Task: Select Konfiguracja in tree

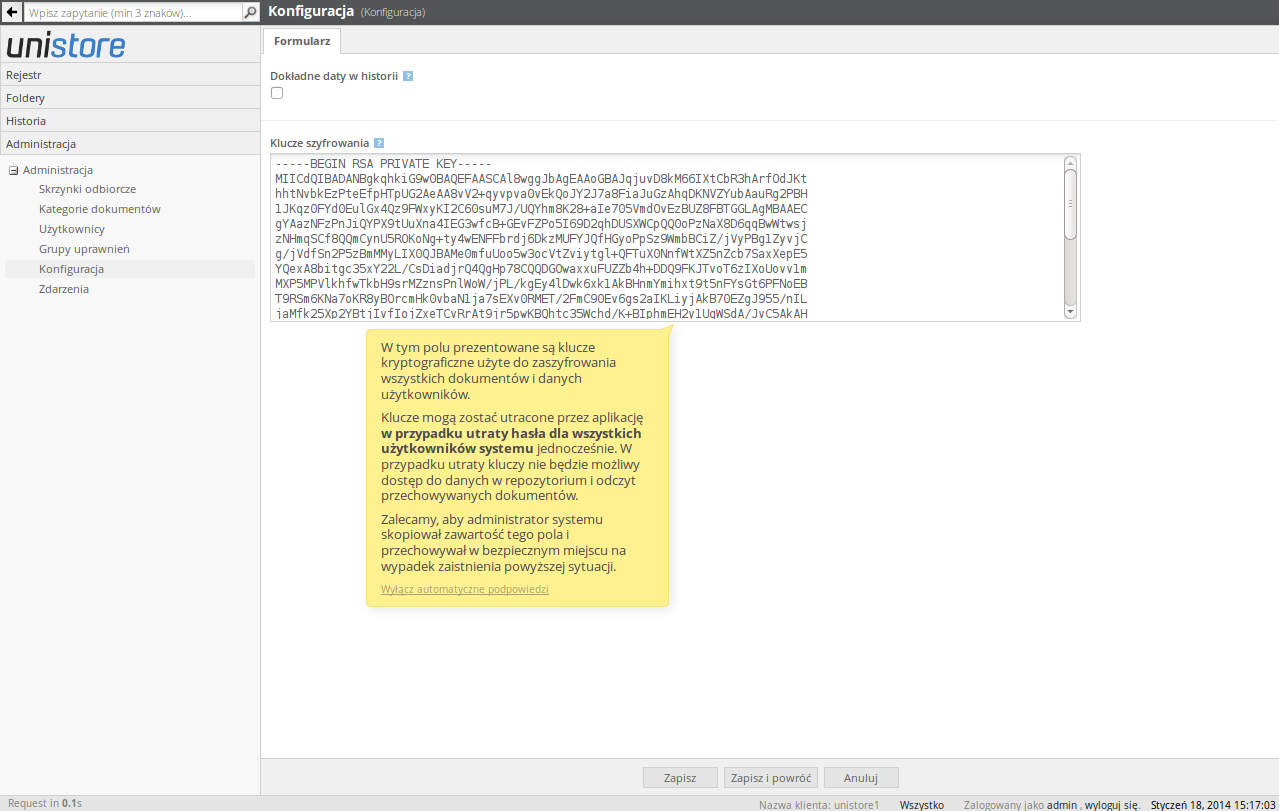Action: click(71, 269)
